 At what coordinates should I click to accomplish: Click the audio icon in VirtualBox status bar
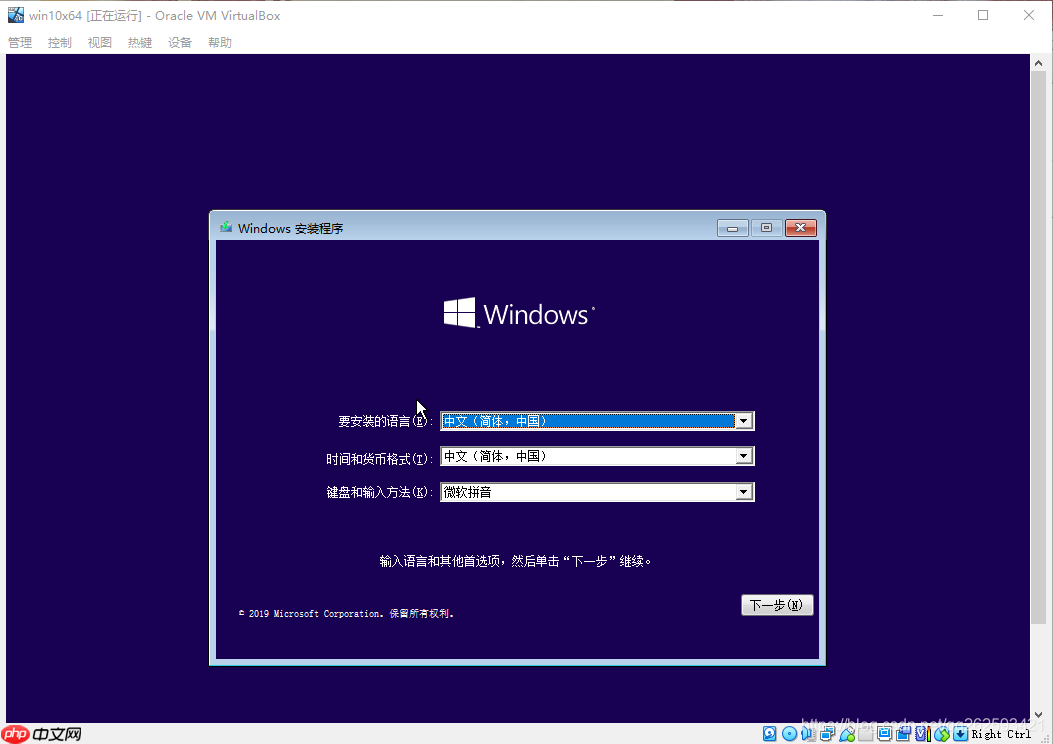pyautogui.click(x=809, y=734)
